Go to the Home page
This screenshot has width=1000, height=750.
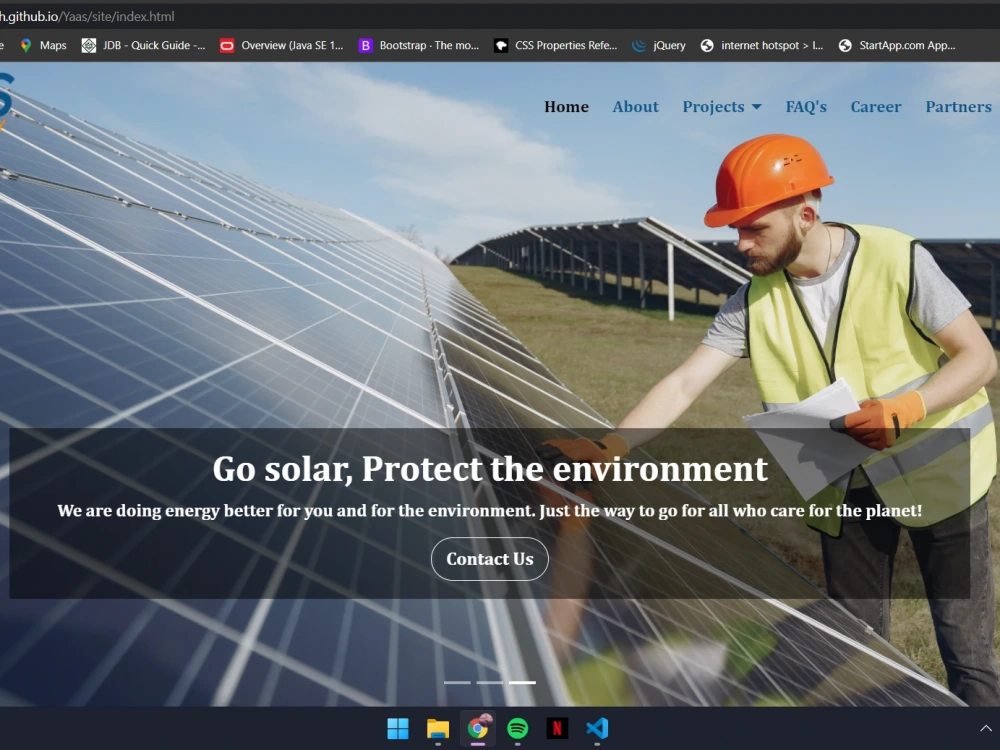click(x=566, y=107)
